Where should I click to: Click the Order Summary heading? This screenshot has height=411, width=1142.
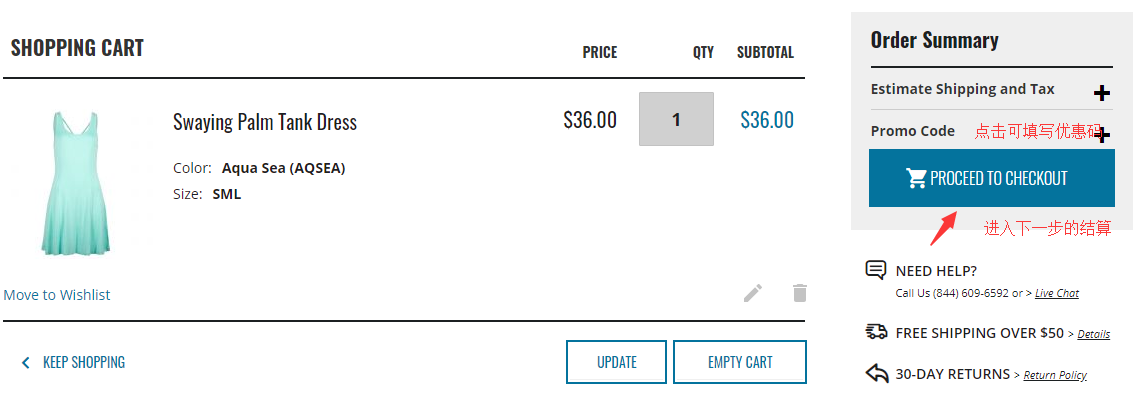point(934,40)
